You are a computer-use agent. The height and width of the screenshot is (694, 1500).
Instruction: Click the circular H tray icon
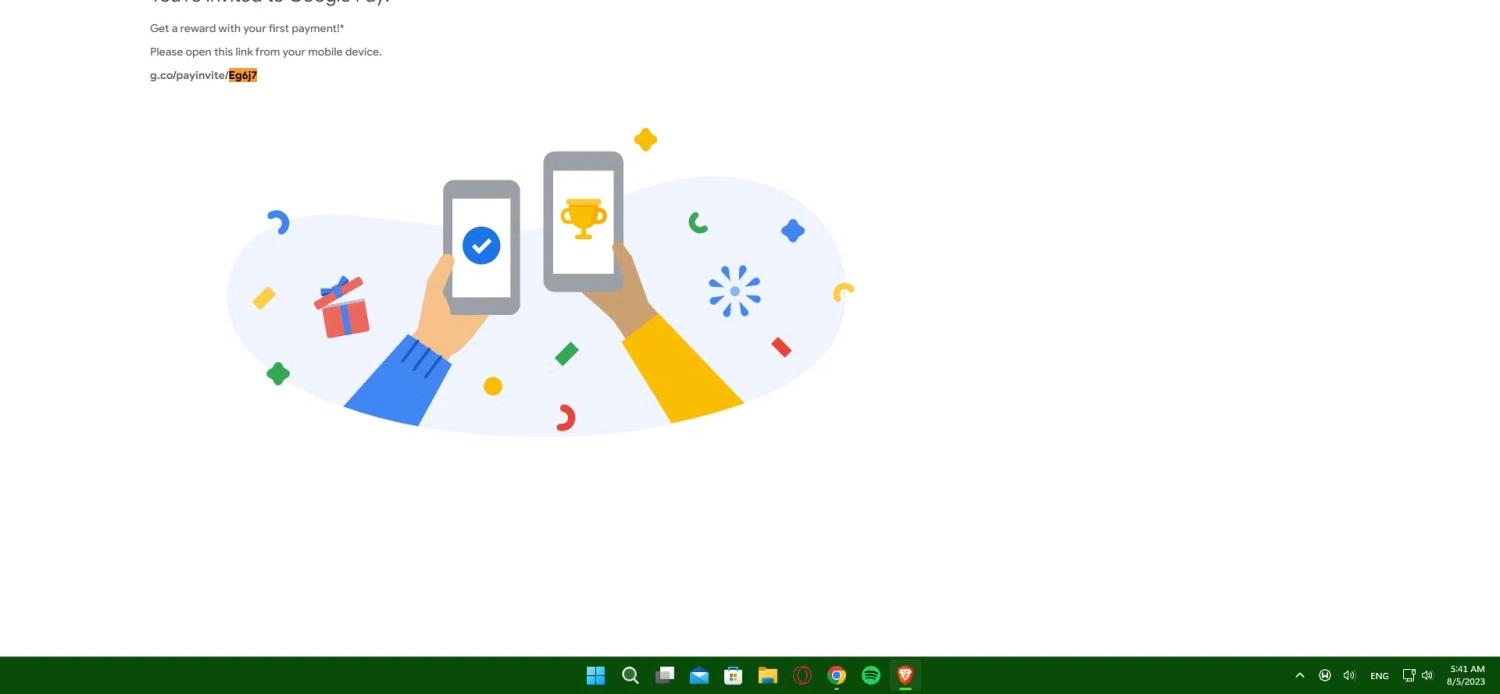1325,675
